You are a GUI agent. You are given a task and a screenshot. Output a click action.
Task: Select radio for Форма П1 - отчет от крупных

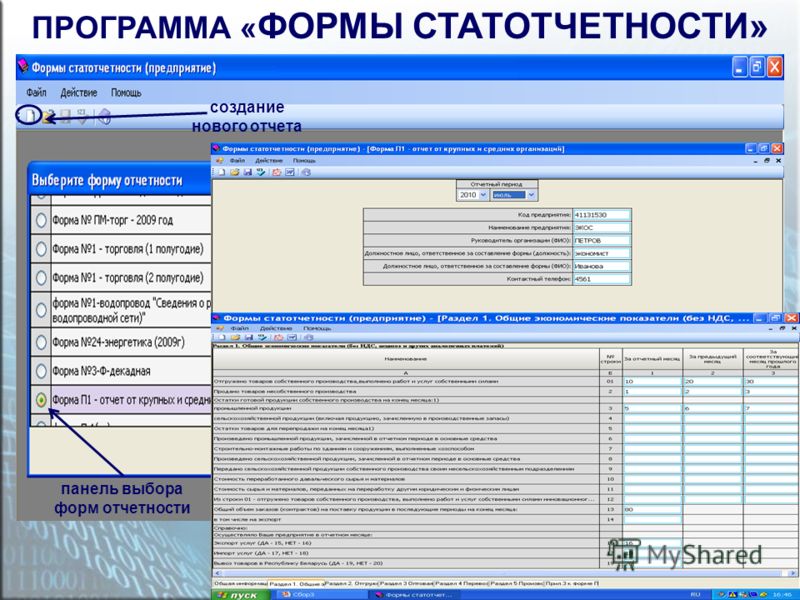(41, 400)
